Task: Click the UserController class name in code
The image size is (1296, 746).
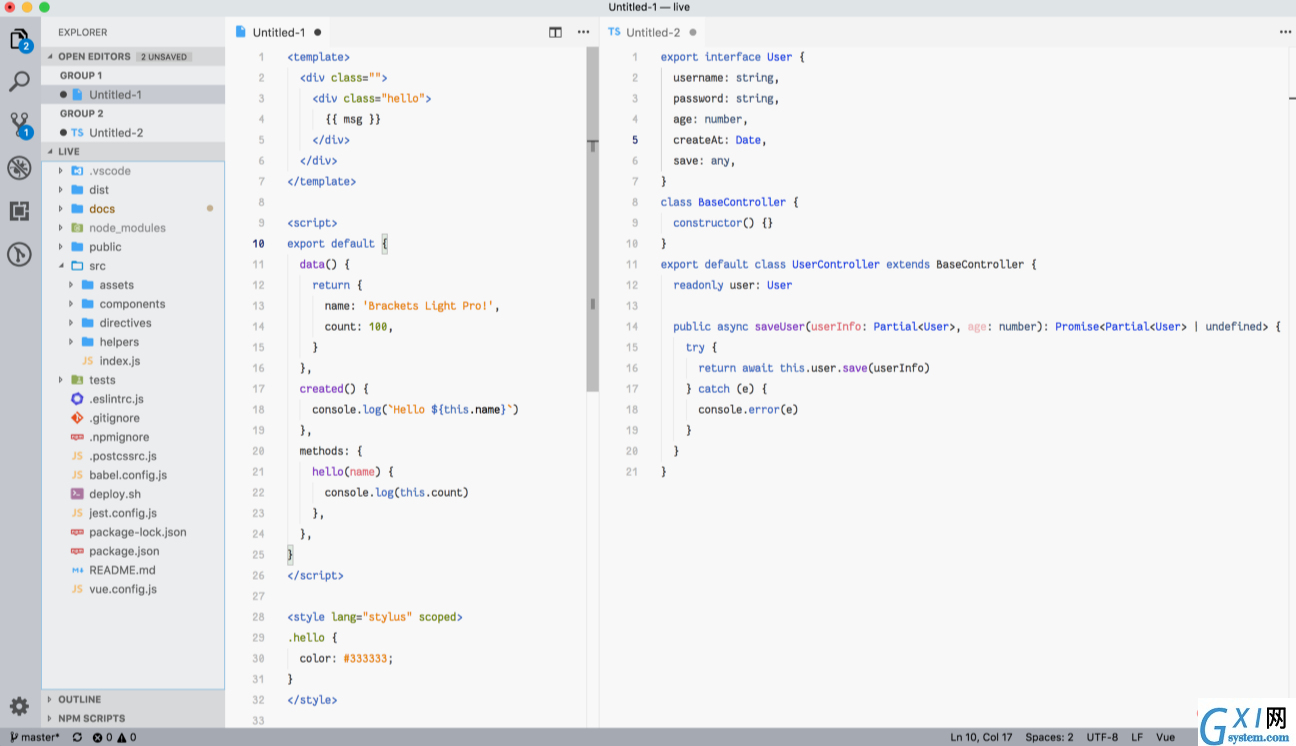Action: click(836, 265)
